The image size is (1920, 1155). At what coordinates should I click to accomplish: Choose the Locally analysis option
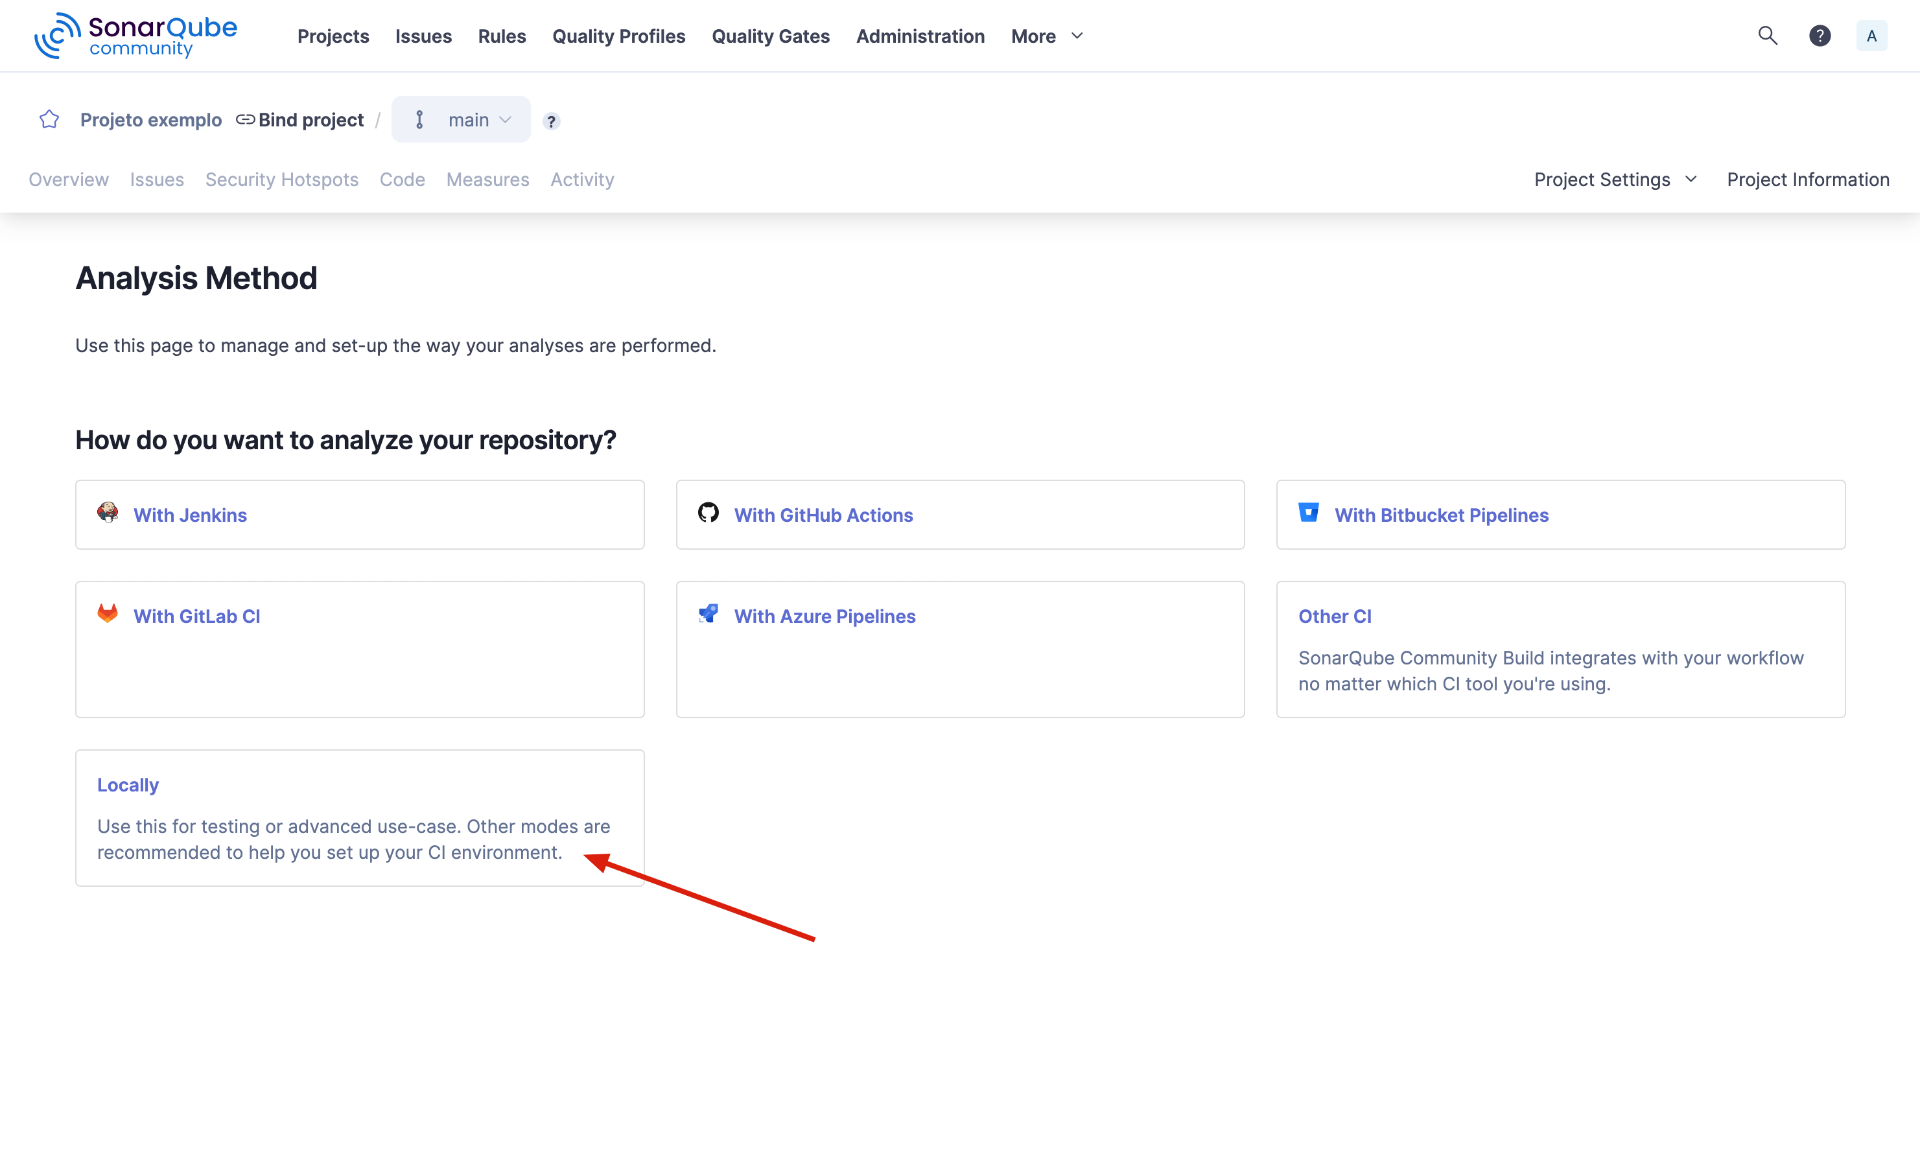pos(128,785)
